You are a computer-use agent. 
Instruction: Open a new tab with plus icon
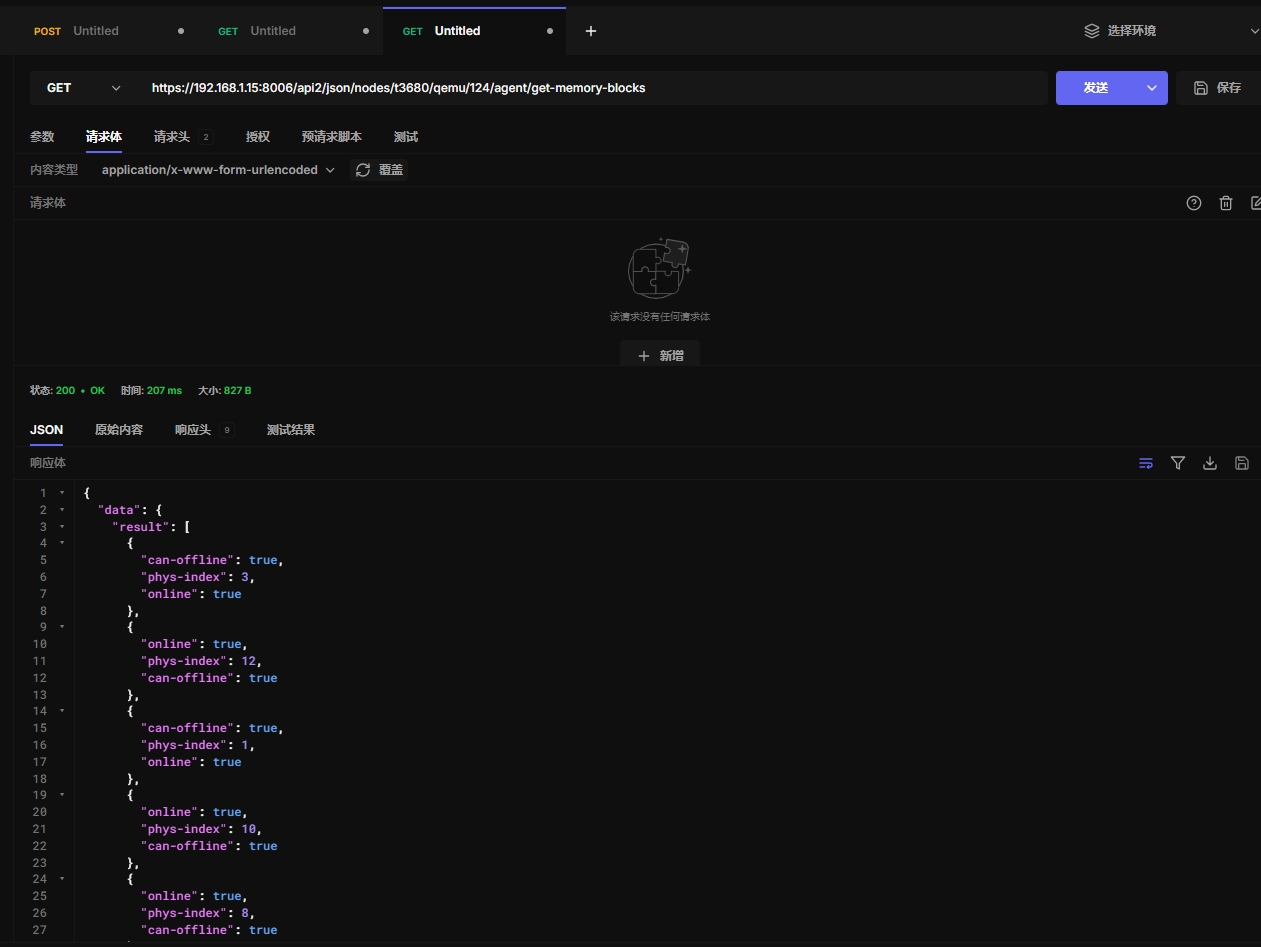point(591,31)
